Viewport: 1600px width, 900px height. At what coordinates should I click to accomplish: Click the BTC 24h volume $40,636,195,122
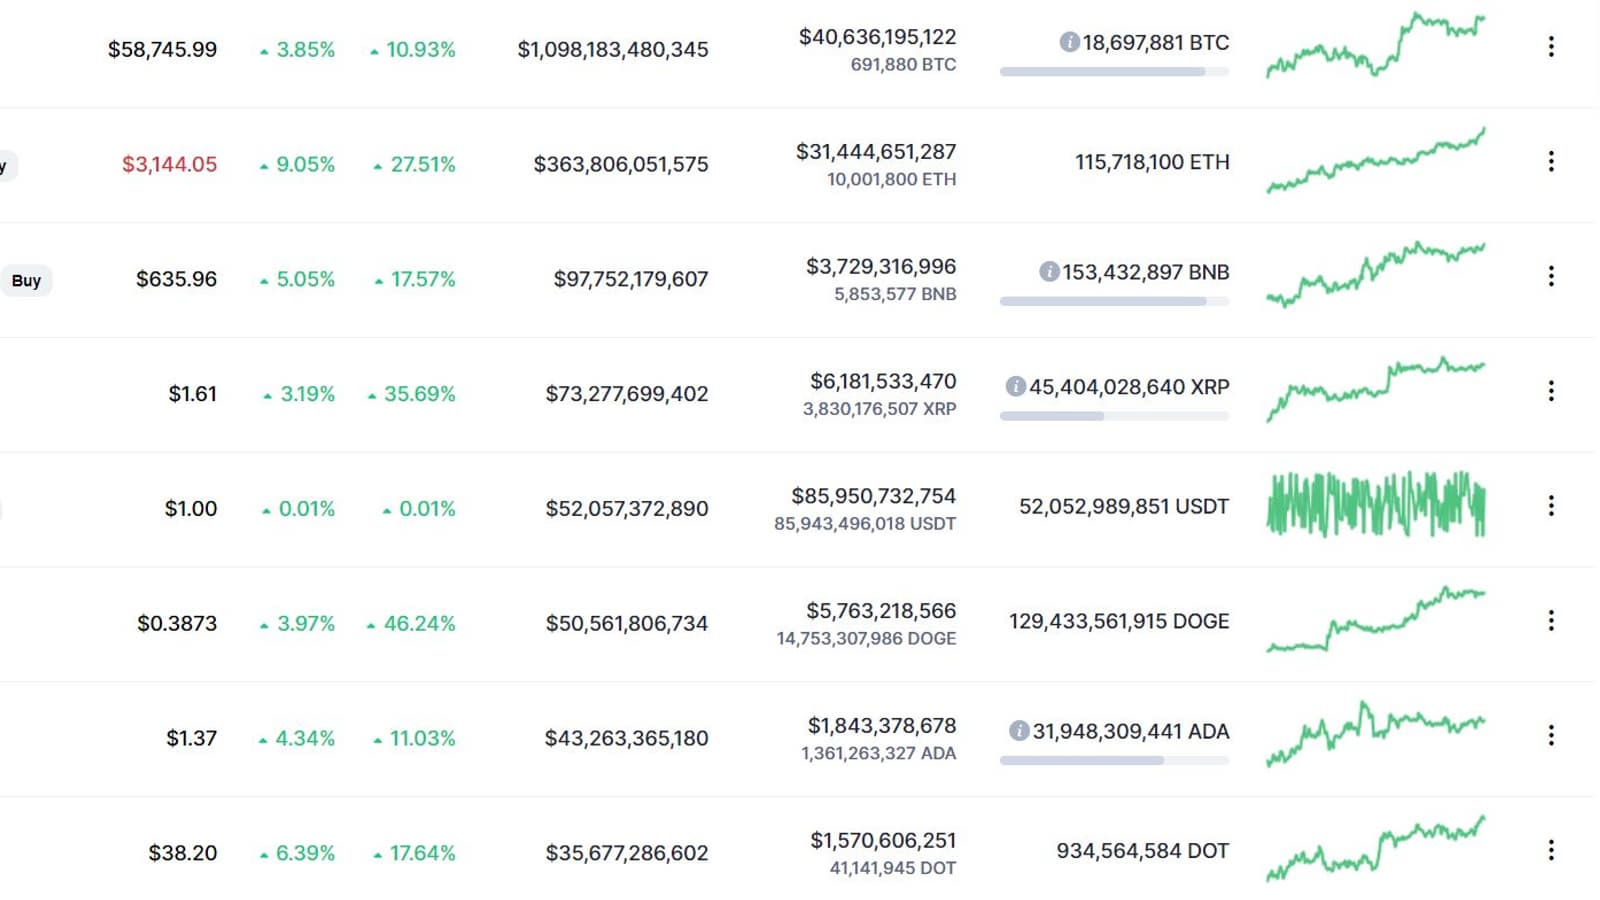(x=877, y=37)
